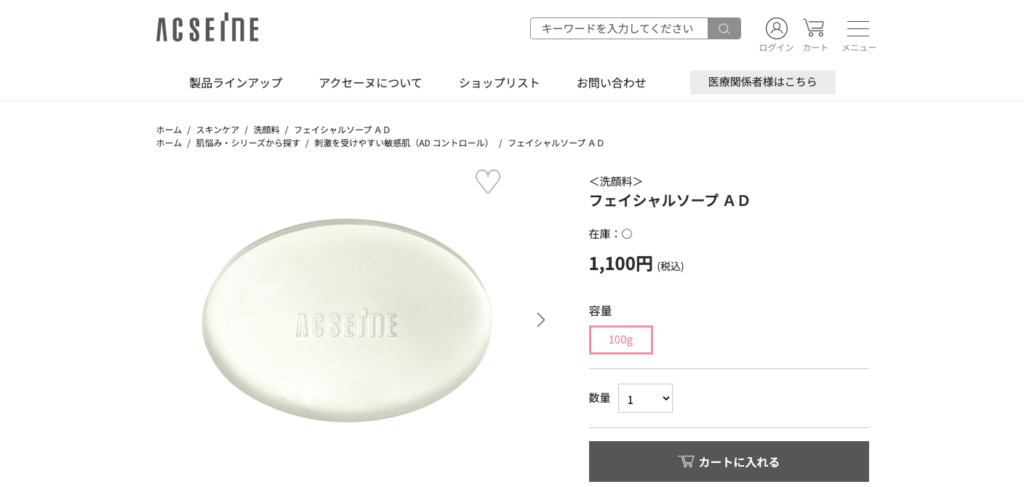Add product to favorites with heart icon

click(487, 181)
